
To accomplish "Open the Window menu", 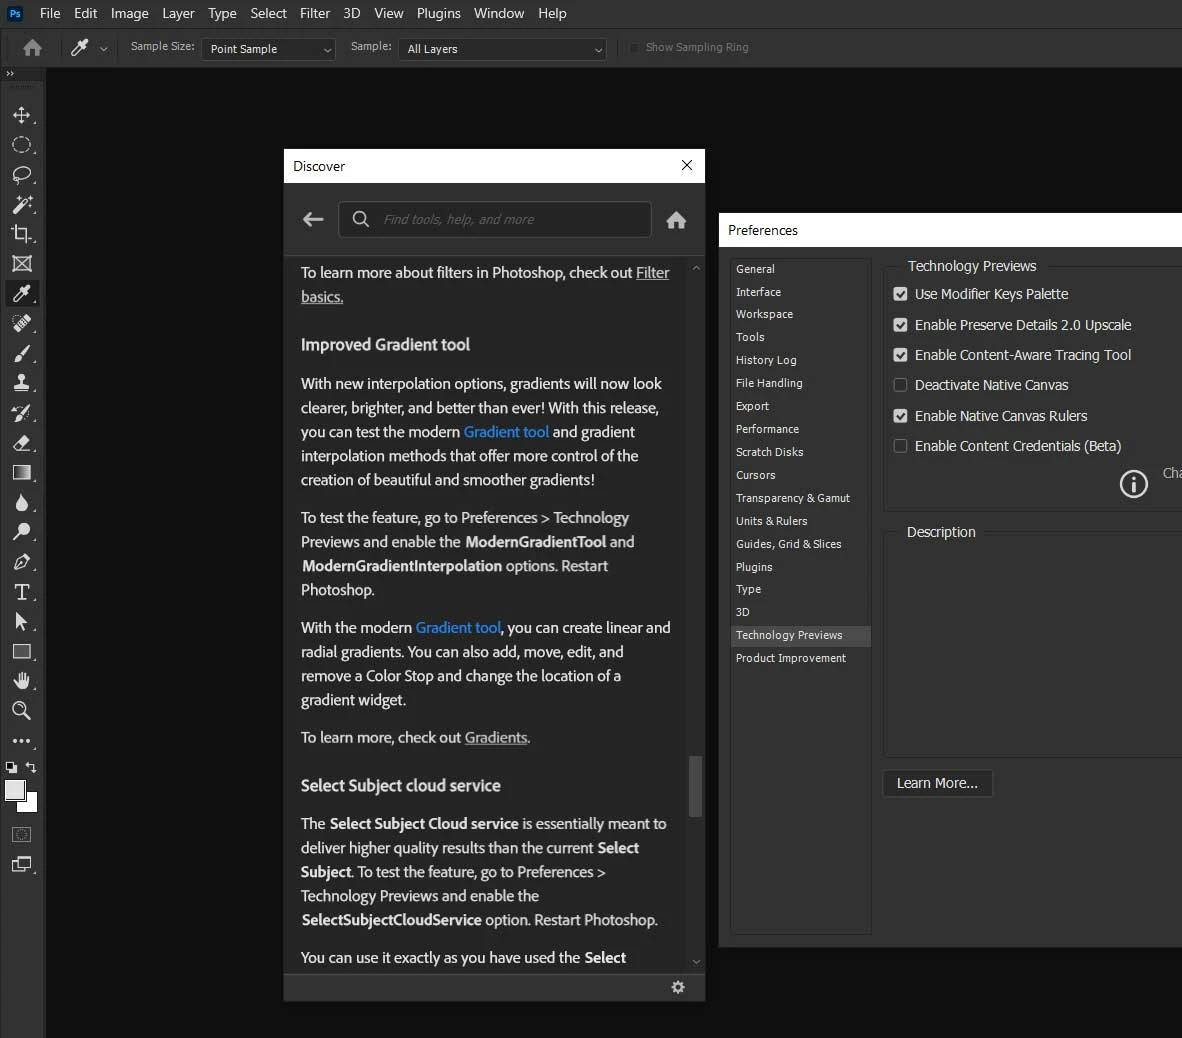I will click(x=499, y=14).
